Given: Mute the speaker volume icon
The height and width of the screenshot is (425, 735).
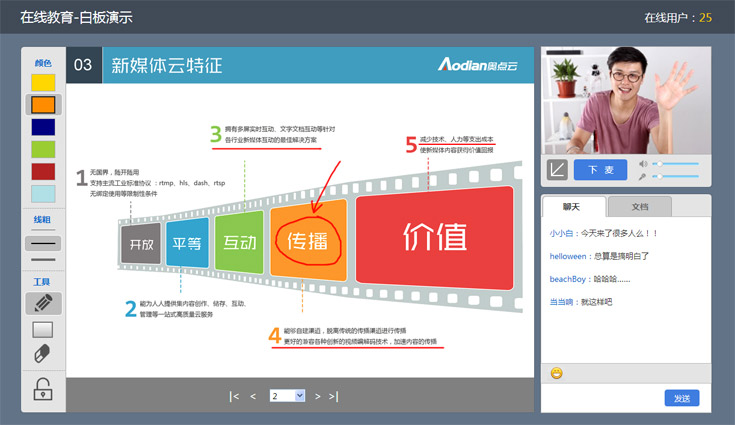Looking at the screenshot, I should [643, 164].
